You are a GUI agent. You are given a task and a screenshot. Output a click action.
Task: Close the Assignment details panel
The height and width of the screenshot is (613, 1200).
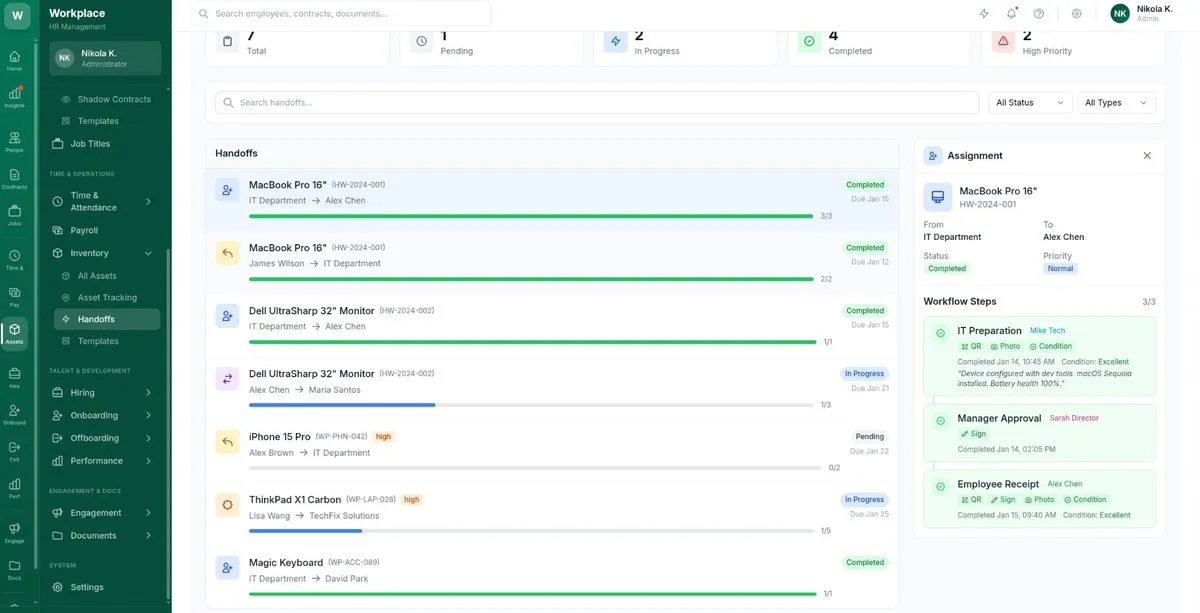(1147, 156)
